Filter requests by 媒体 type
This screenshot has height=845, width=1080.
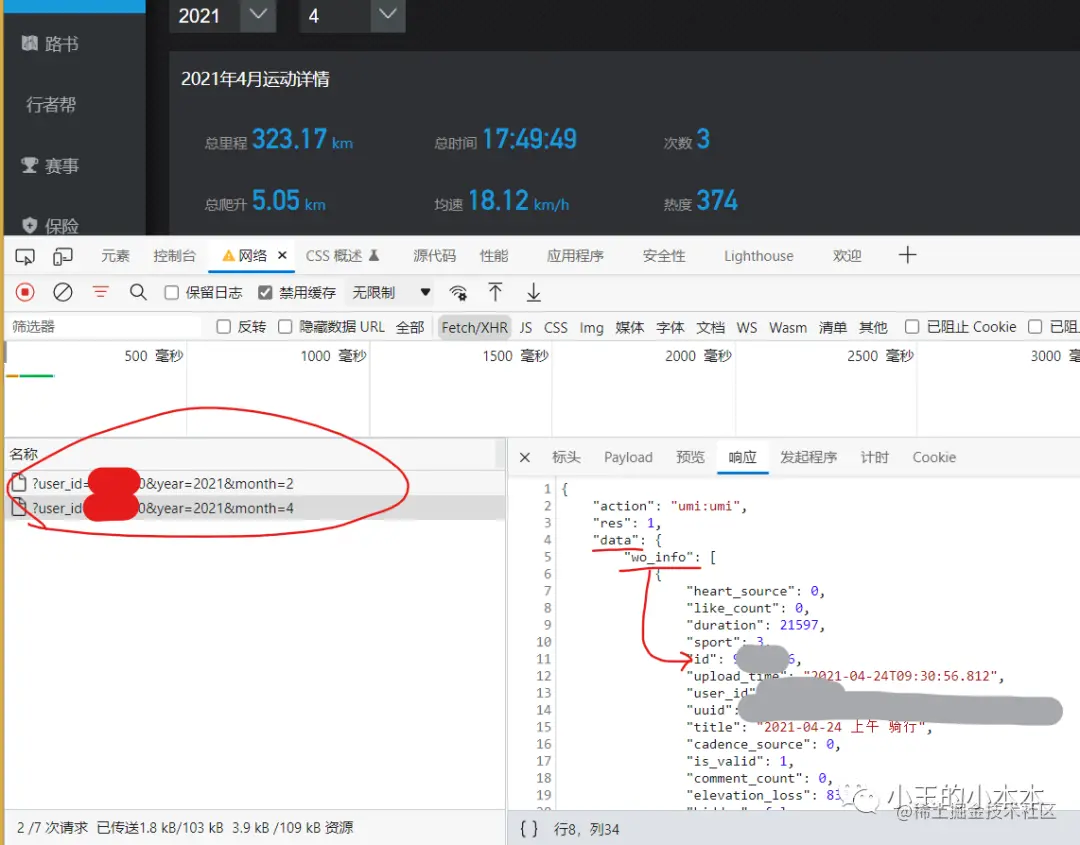pyautogui.click(x=630, y=327)
